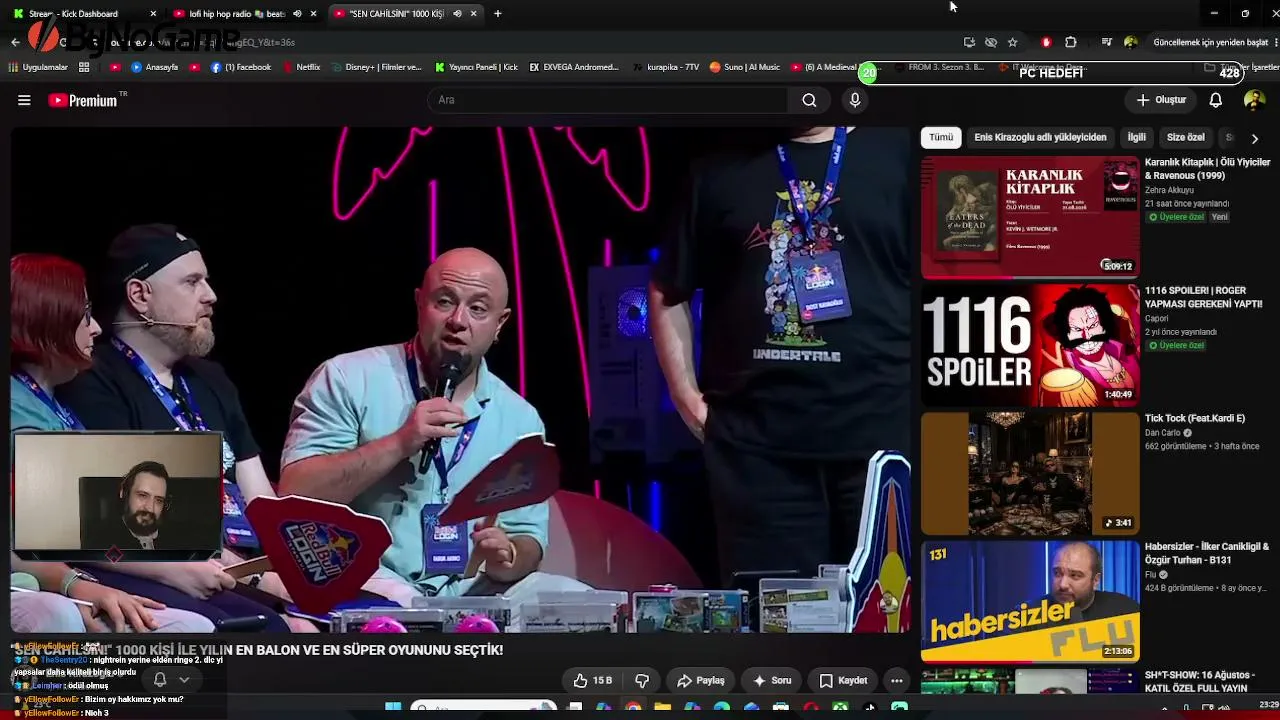Open the Netflix bookmark
Screen dimensions: 1280x720
(x=301, y=67)
